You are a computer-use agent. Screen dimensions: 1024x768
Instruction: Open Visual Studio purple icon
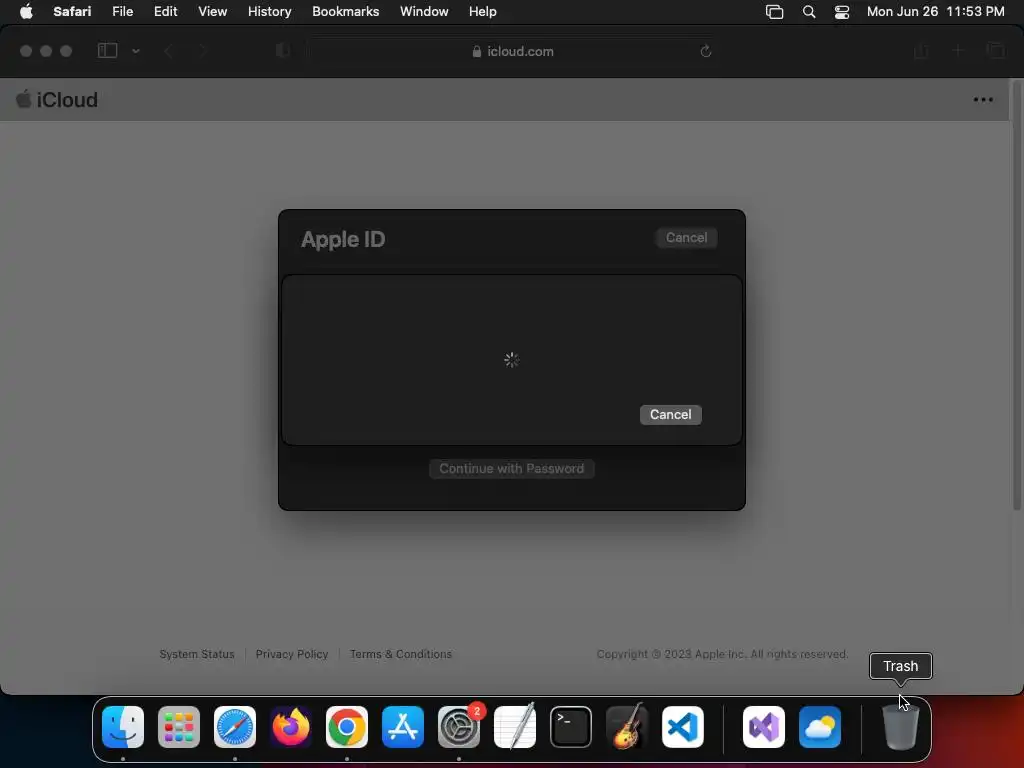coord(764,727)
